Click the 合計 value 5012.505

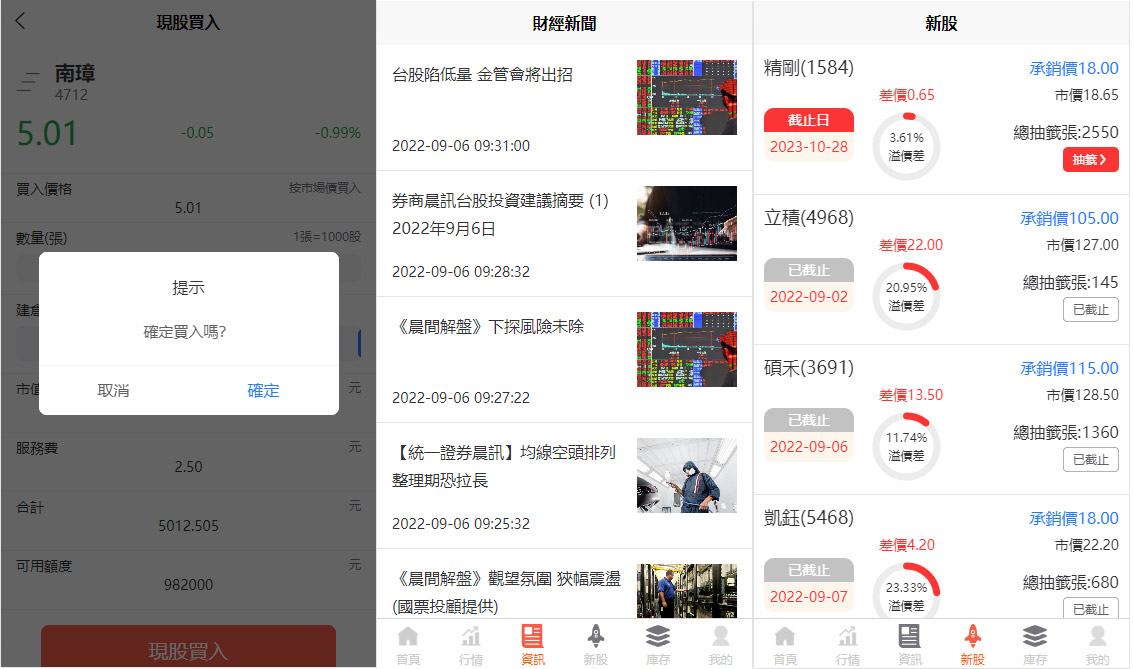[188, 526]
